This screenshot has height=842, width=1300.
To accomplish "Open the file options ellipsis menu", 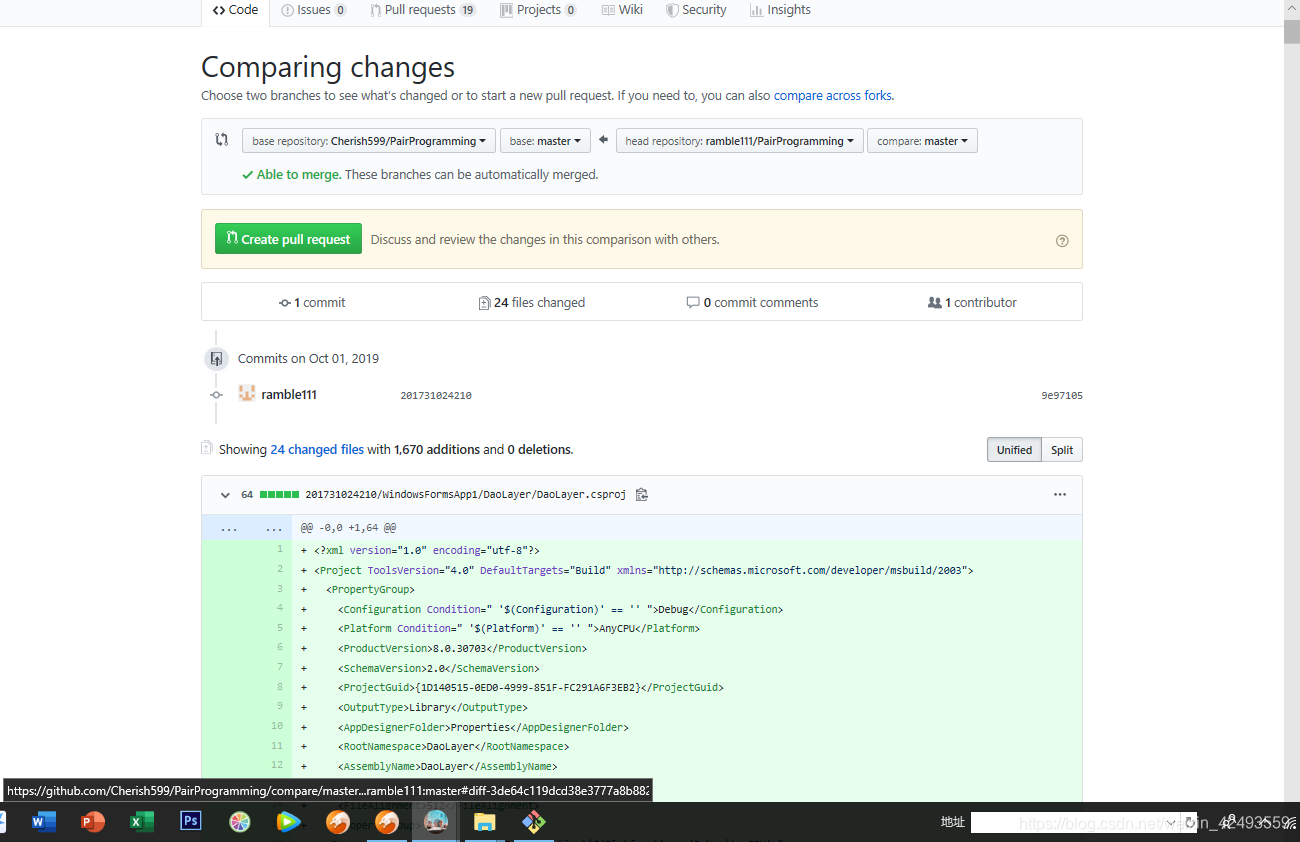I will [x=1060, y=494].
